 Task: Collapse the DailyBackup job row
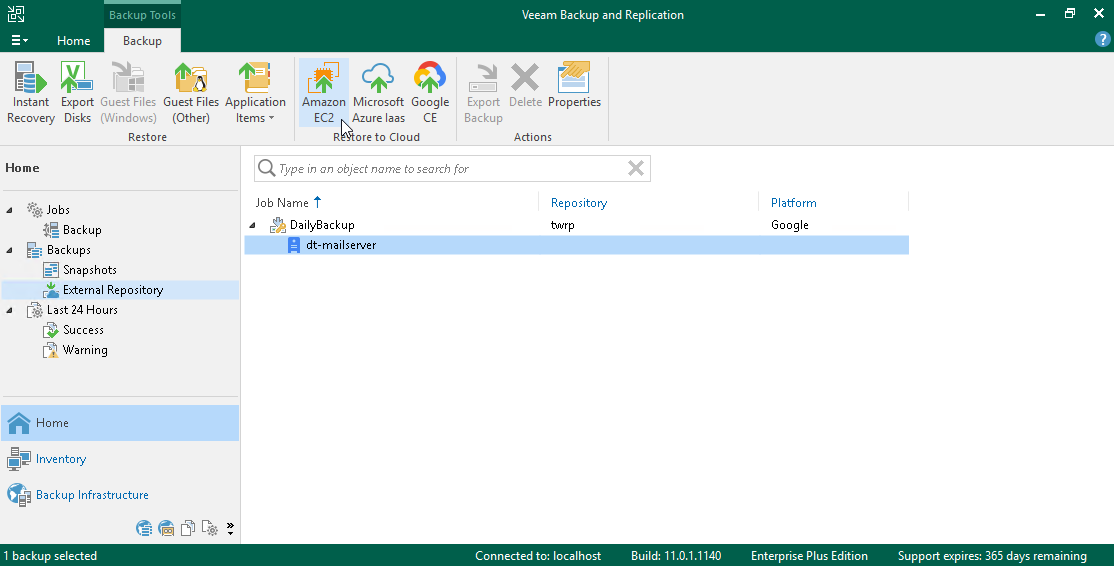(252, 225)
